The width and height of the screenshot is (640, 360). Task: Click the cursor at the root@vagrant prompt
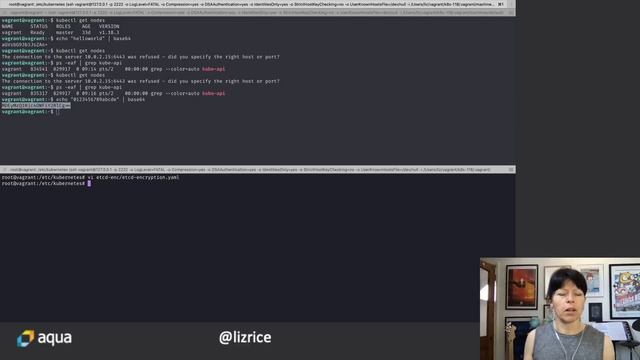[x=89, y=184]
